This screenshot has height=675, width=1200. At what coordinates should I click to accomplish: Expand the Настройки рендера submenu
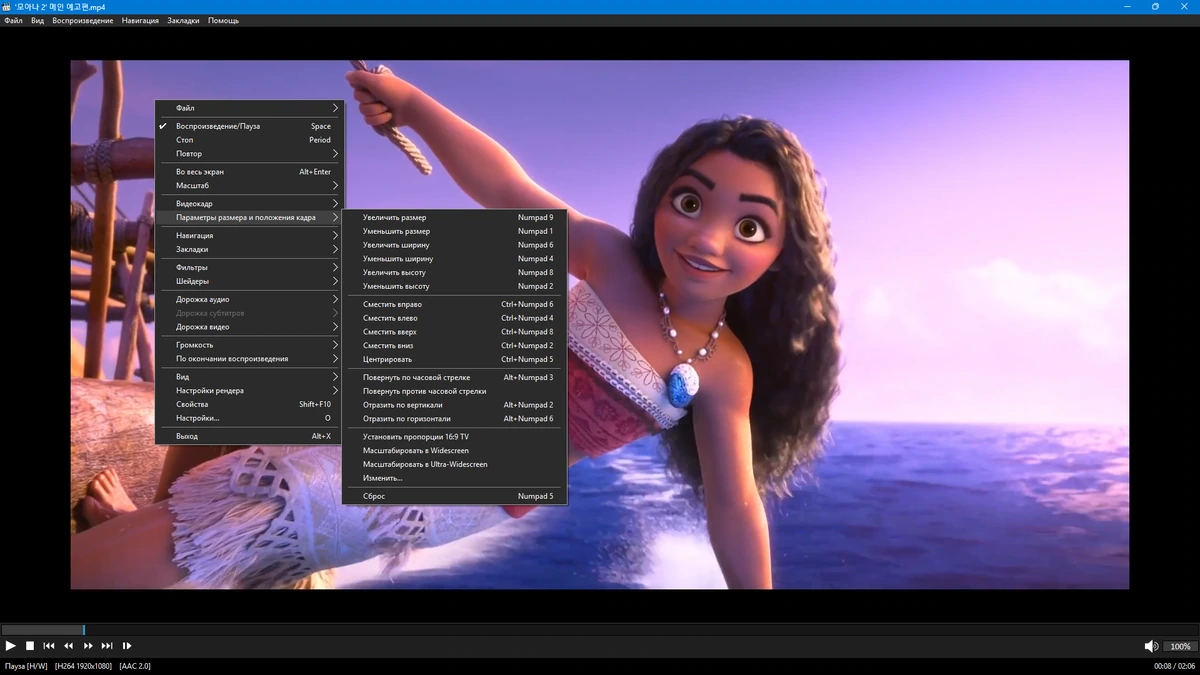click(249, 391)
